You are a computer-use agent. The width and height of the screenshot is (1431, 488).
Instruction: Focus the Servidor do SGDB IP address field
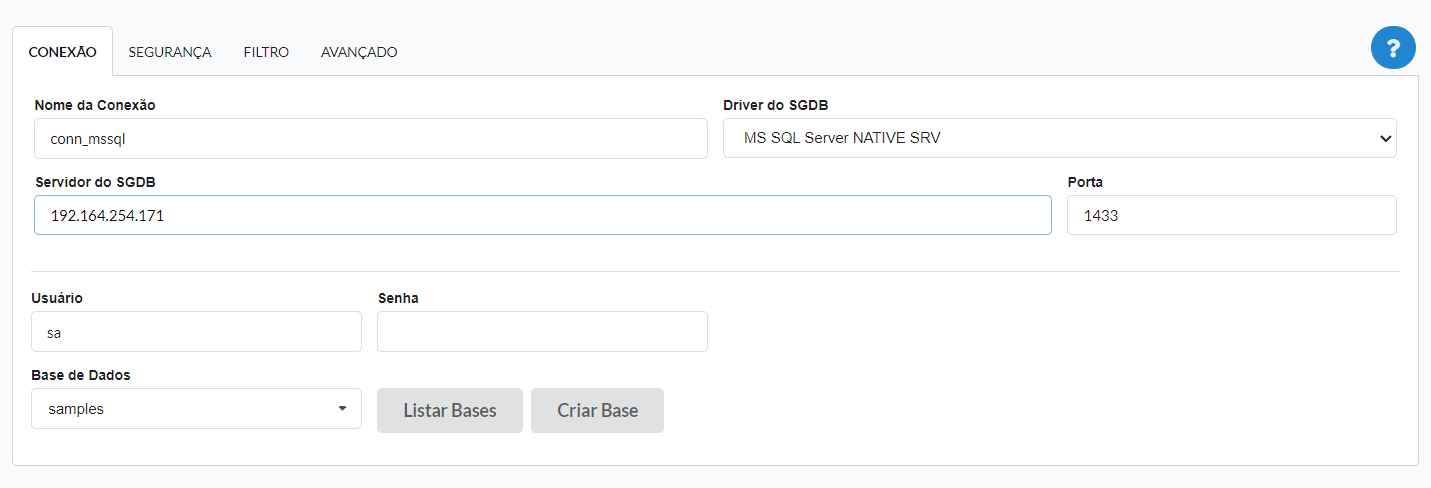click(x=542, y=215)
